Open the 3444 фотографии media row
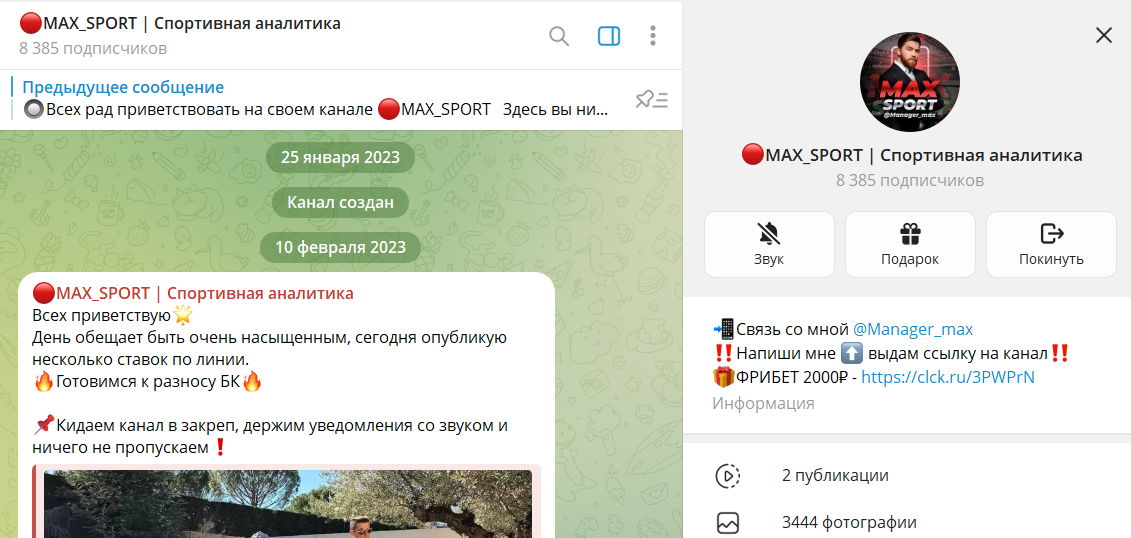Image resolution: width=1131 pixels, height=538 pixels. point(907,522)
